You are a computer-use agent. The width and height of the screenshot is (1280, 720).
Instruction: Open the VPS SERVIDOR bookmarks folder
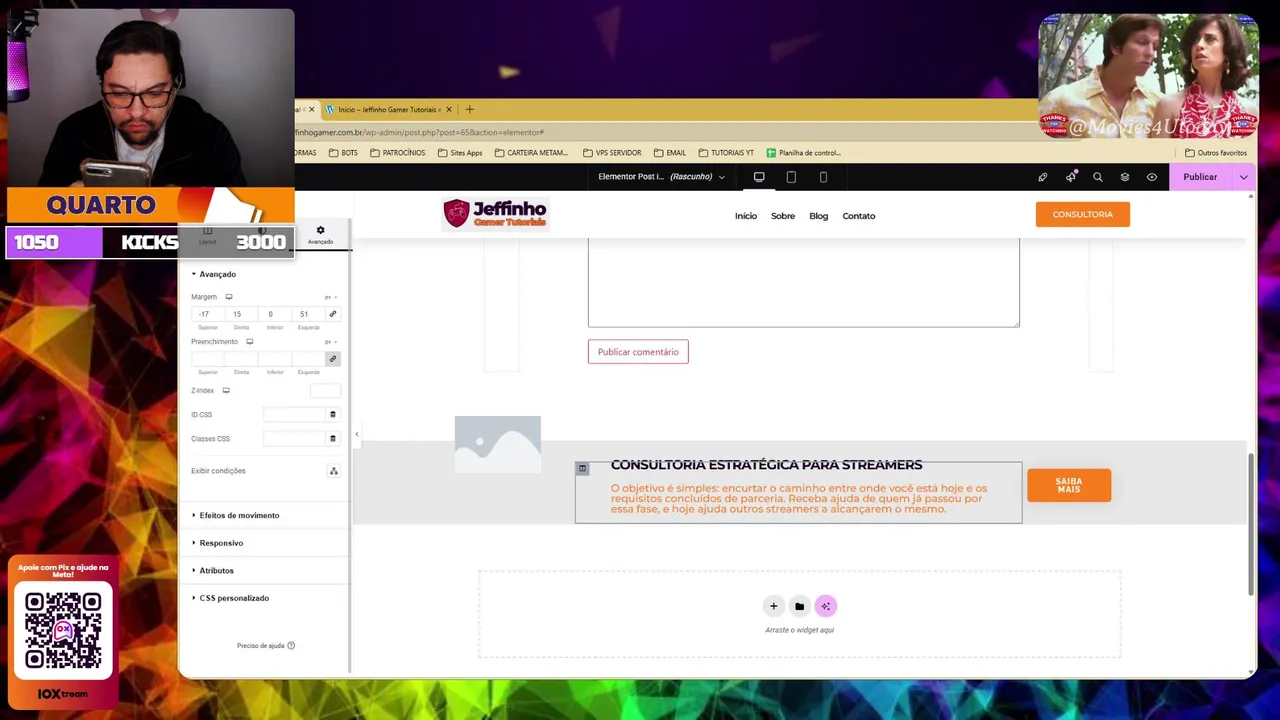[x=612, y=153]
